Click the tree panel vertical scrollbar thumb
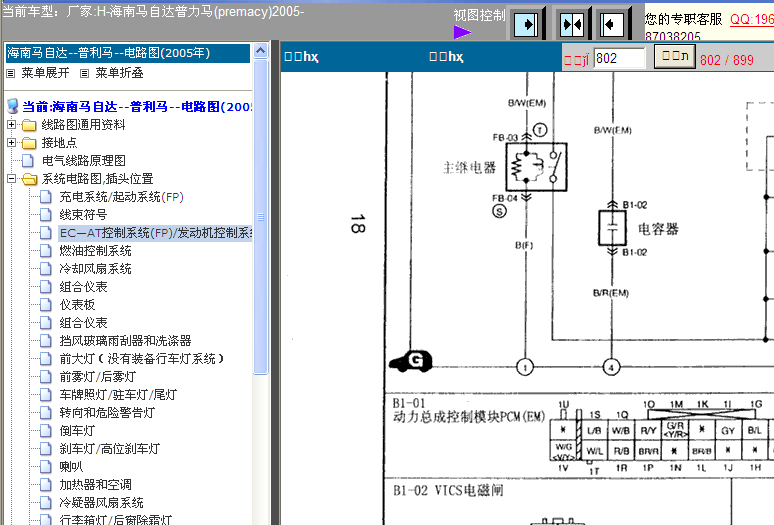The image size is (774, 525). (x=261, y=215)
